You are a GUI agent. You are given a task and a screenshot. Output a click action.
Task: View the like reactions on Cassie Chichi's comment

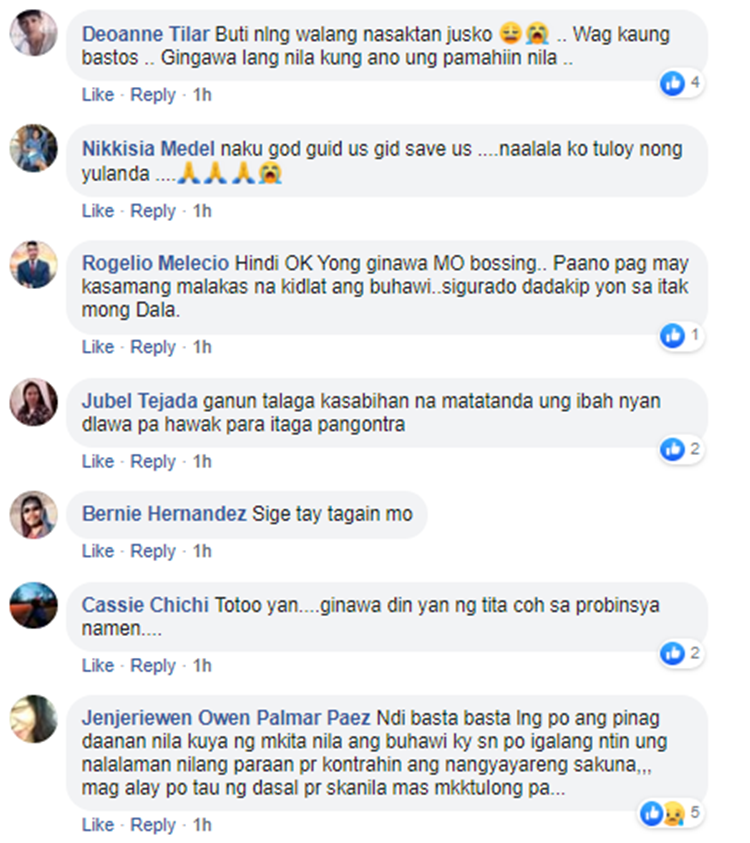tap(681, 653)
